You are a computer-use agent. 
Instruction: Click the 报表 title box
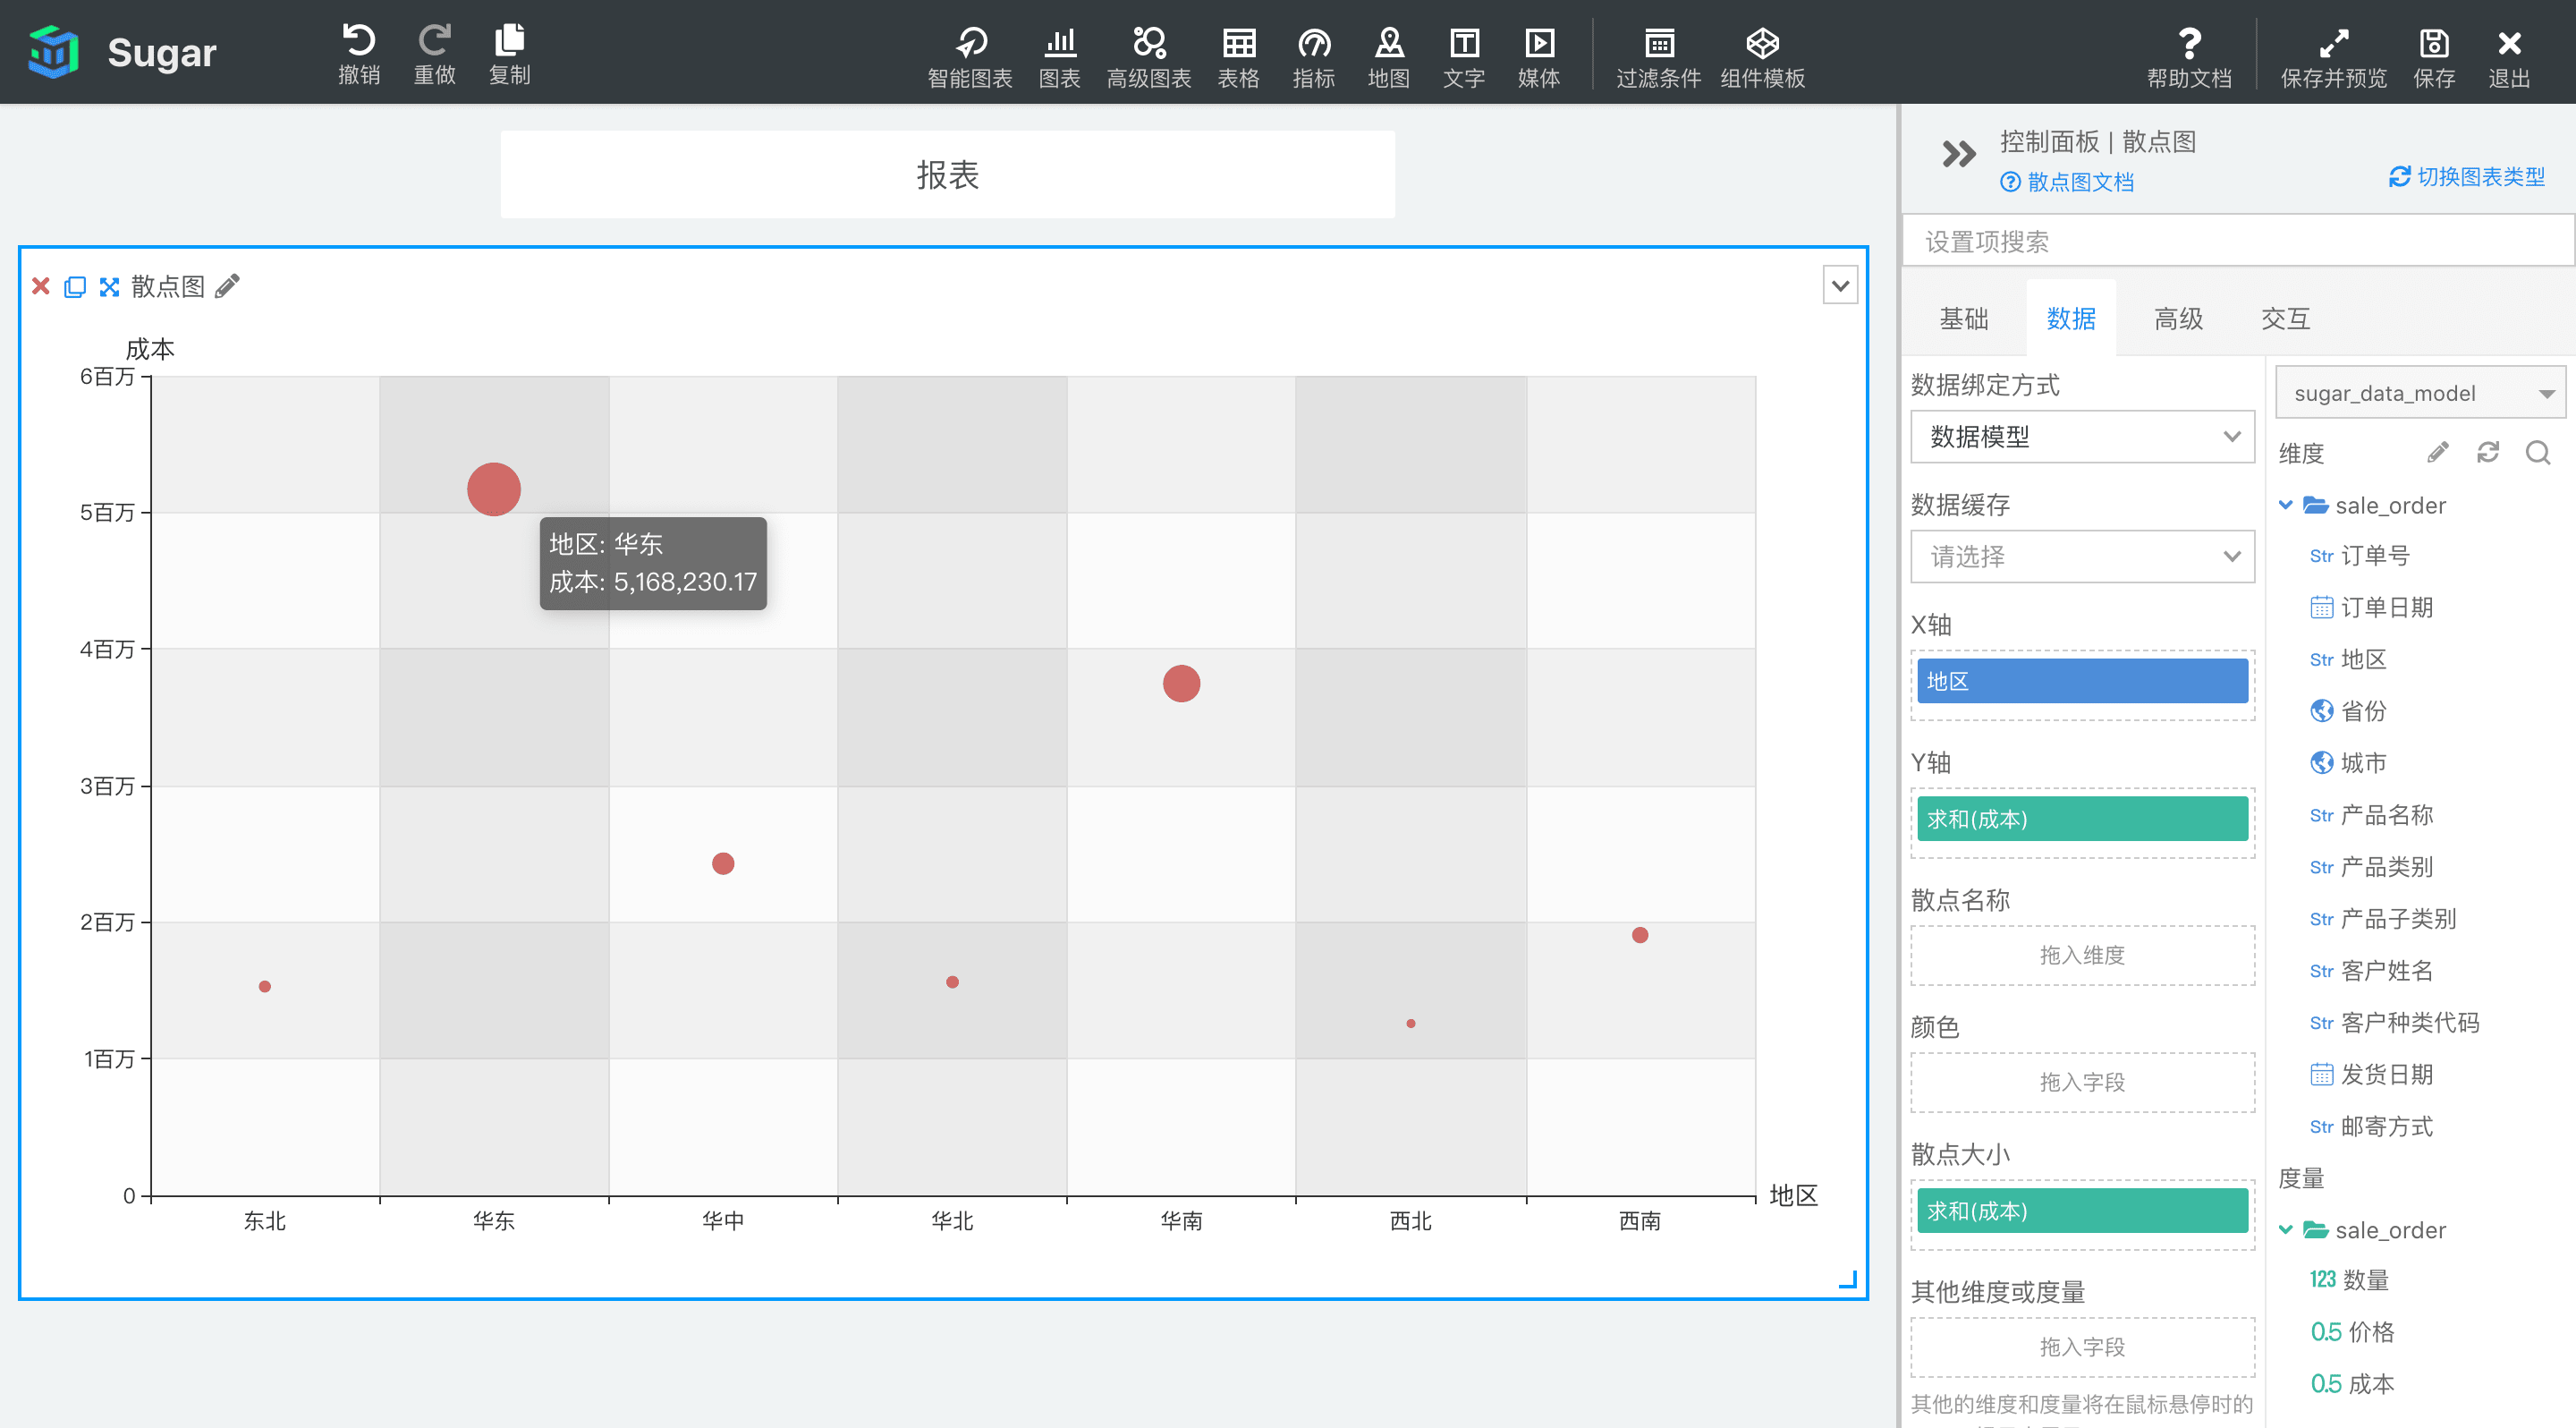[947, 174]
